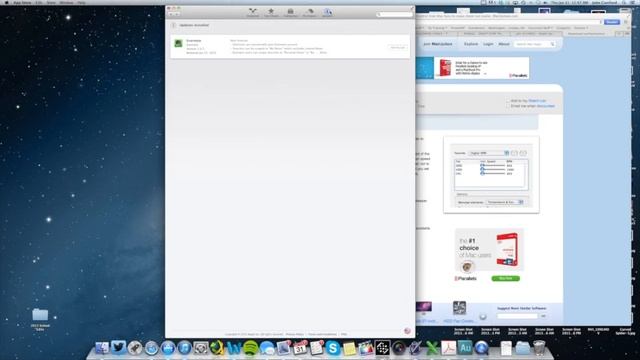Click the Suggest More Similar Software input field
The width and height of the screenshot is (640, 360).
tap(517, 316)
